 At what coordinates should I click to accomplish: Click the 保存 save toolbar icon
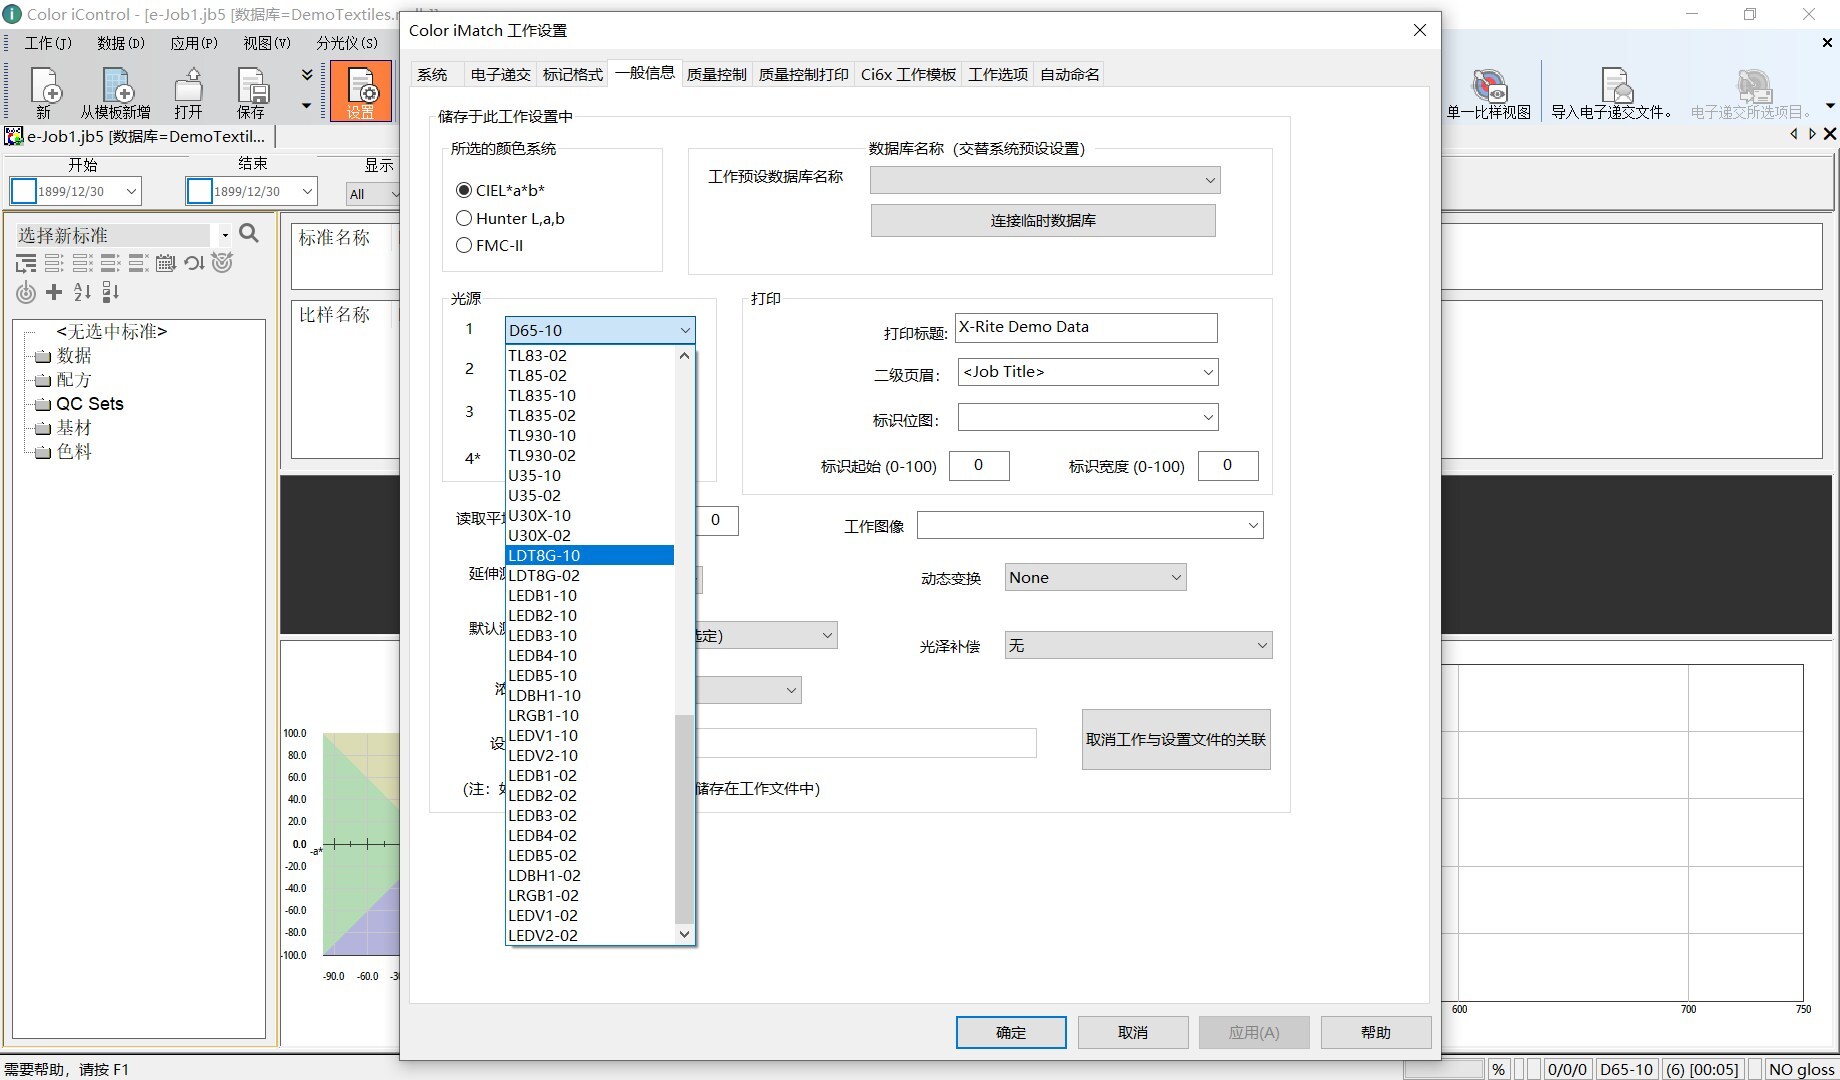pos(251,88)
